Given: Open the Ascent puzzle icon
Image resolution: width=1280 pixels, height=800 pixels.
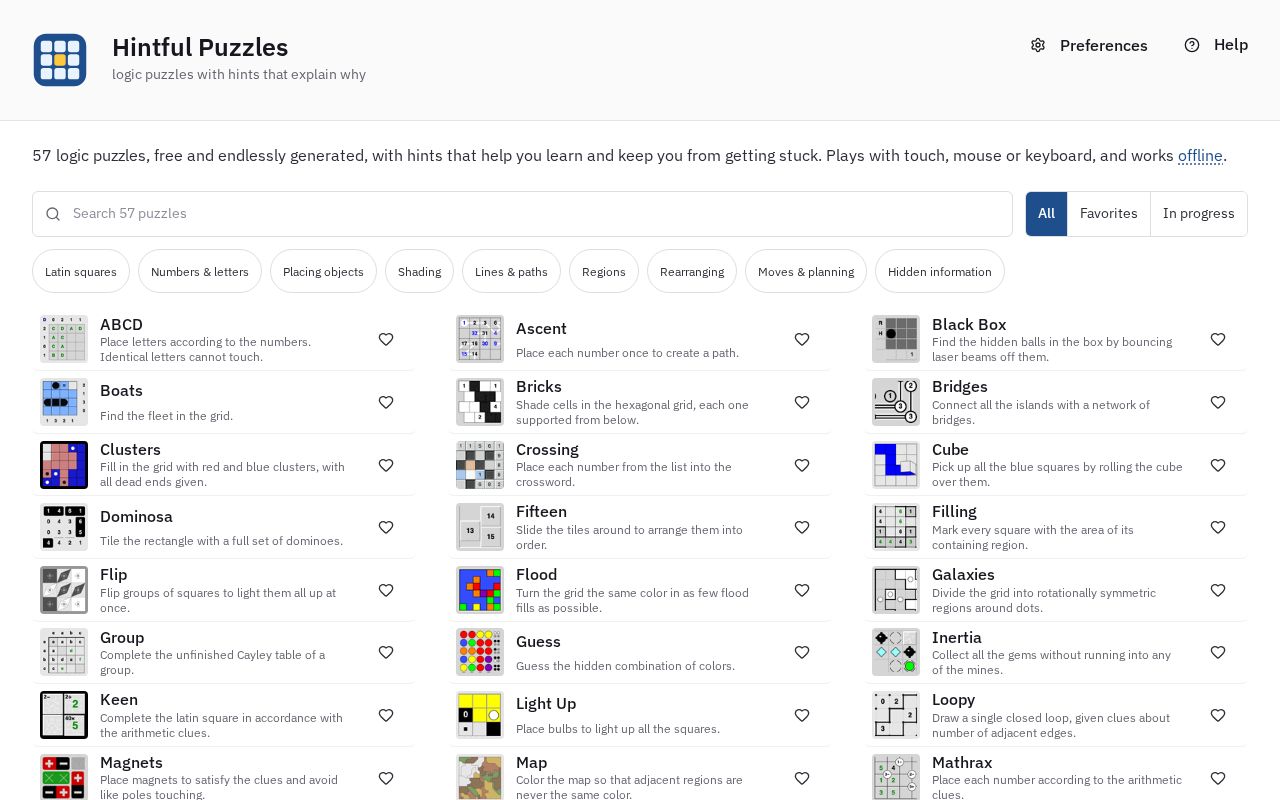Looking at the screenshot, I should 480,339.
